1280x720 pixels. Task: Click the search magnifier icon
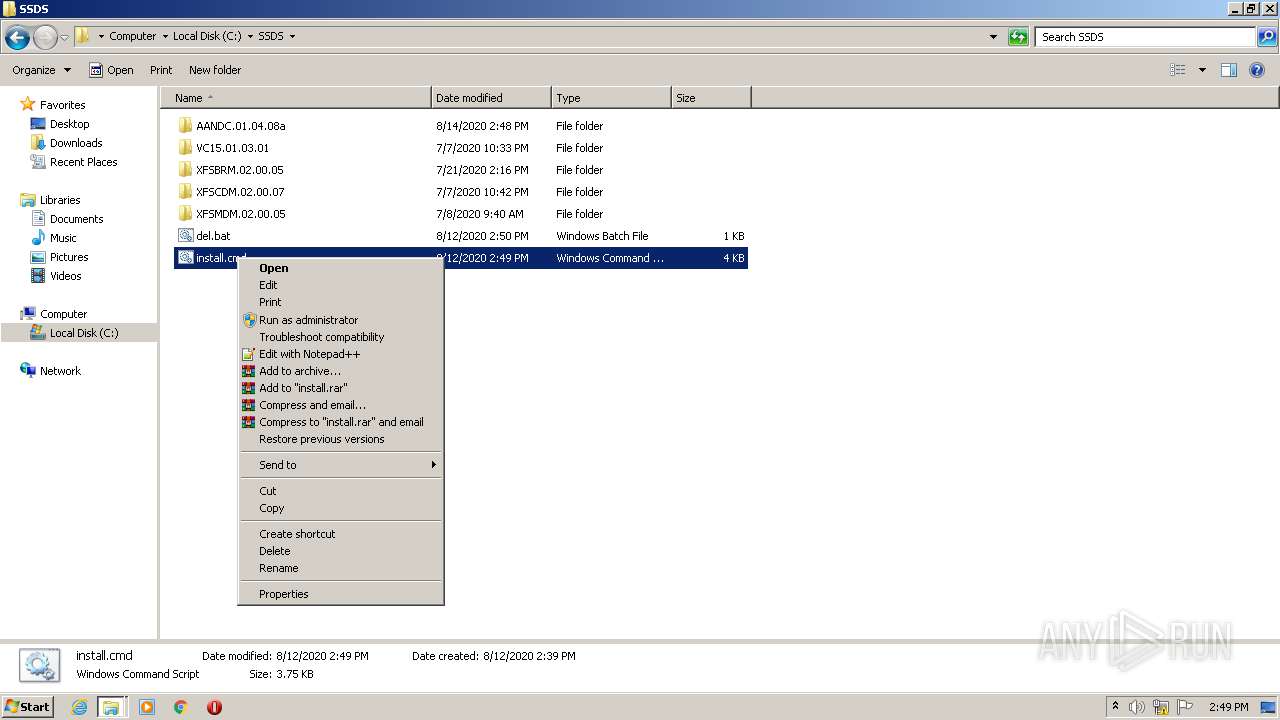coord(1267,37)
